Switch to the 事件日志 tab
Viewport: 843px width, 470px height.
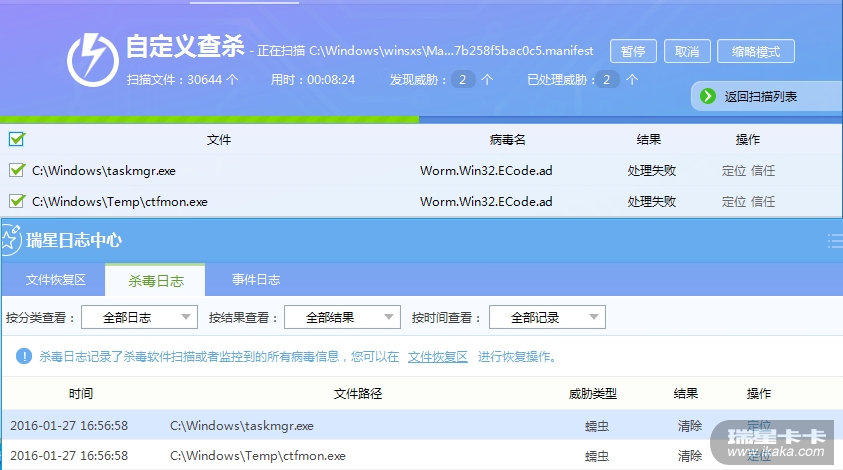point(256,280)
